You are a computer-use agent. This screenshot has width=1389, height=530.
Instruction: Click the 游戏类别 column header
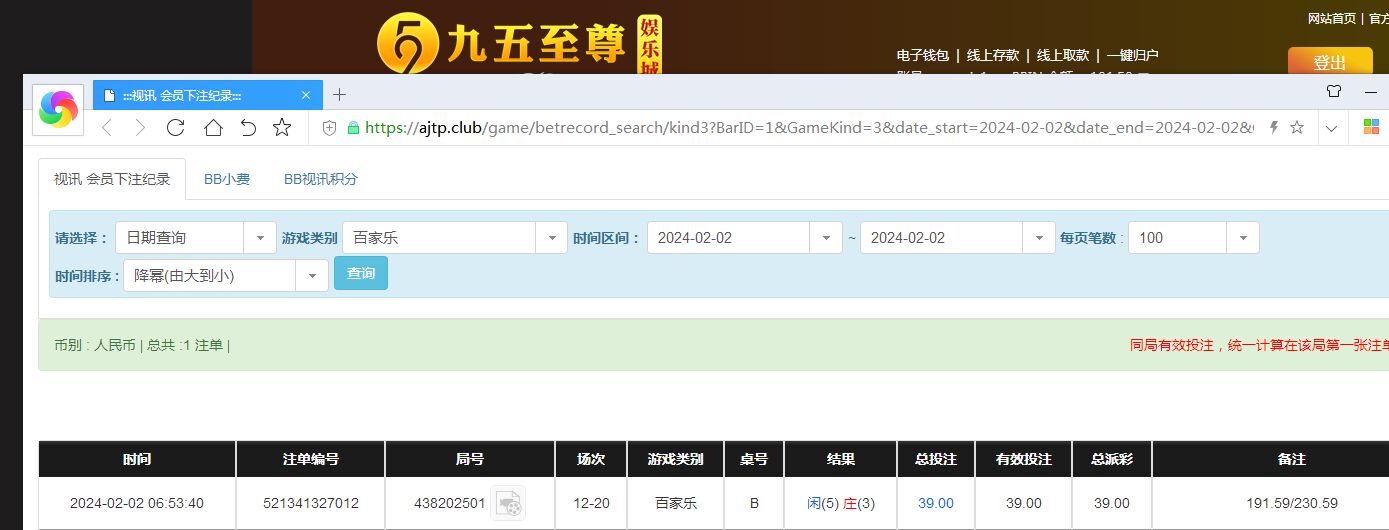pos(676,459)
